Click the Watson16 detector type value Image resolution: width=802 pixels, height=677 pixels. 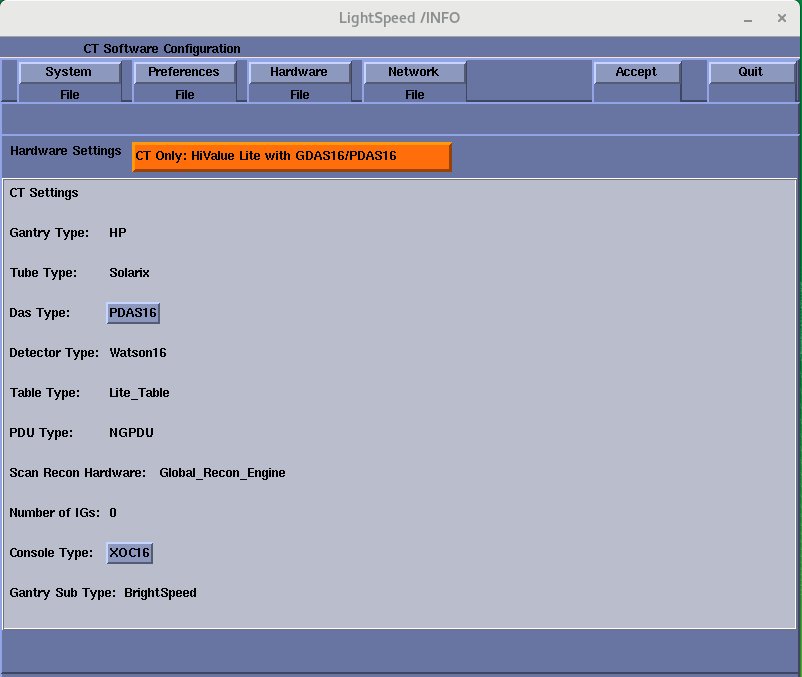[138, 353]
